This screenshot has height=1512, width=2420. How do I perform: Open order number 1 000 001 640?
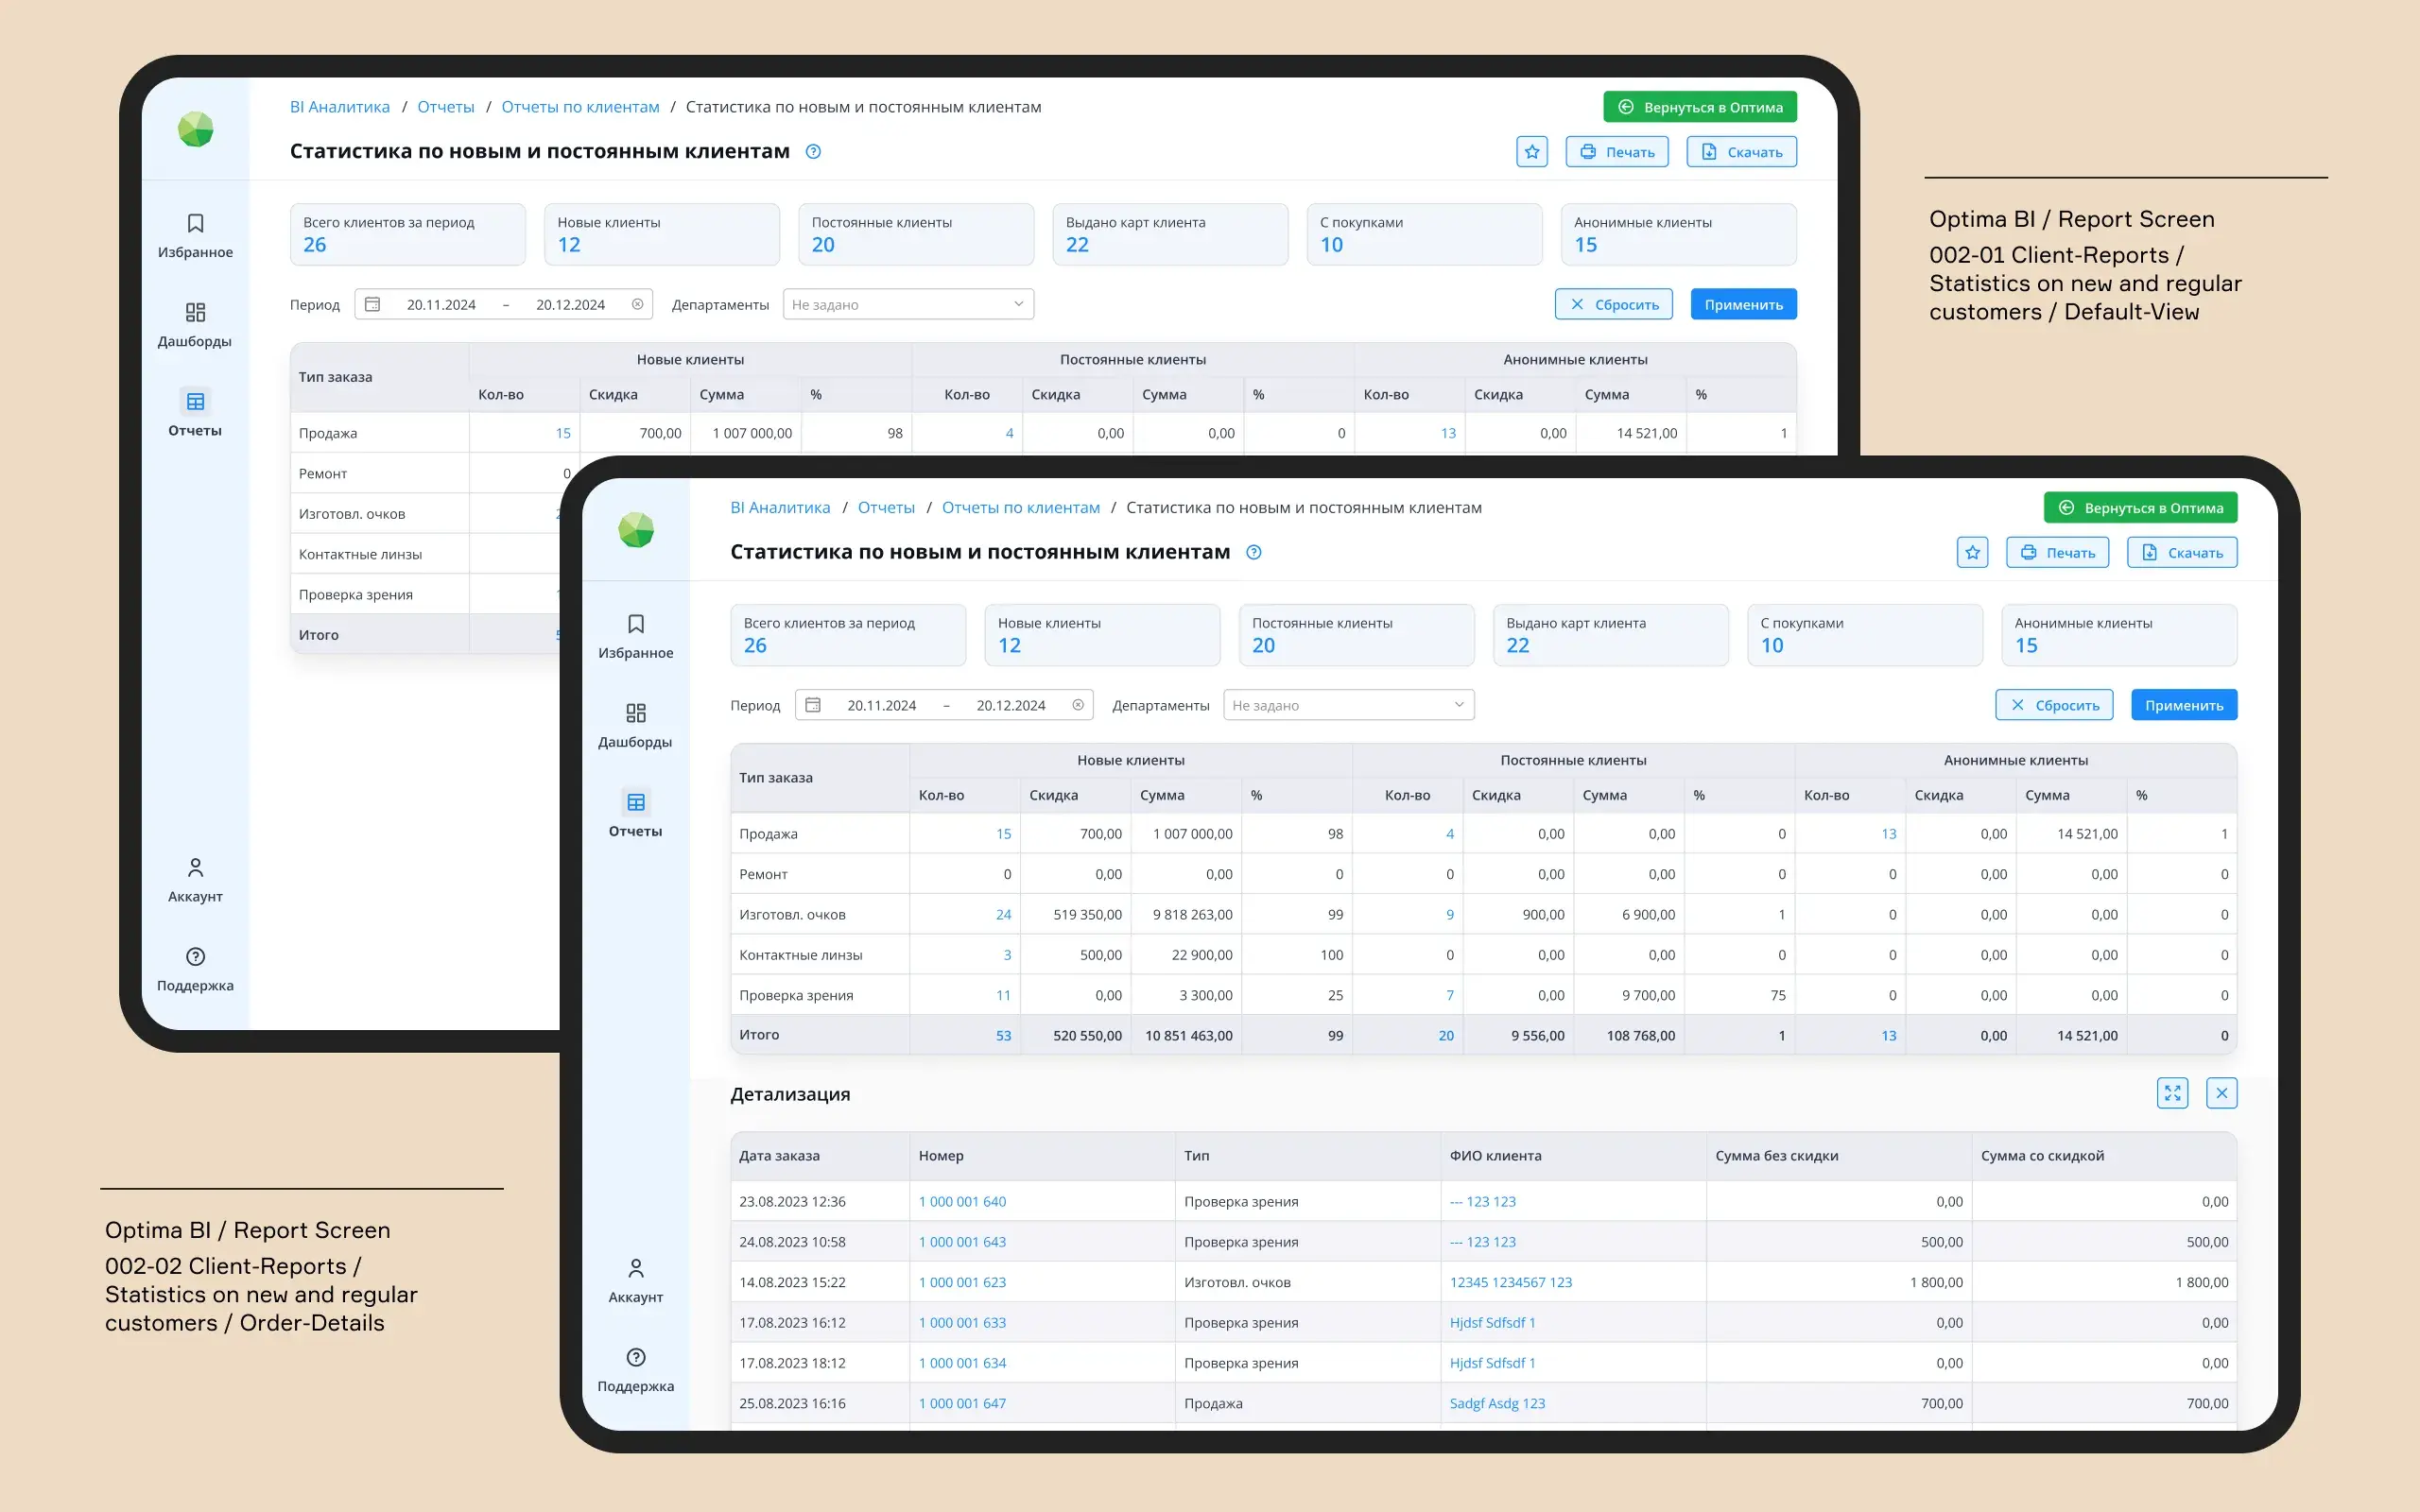962,1201
